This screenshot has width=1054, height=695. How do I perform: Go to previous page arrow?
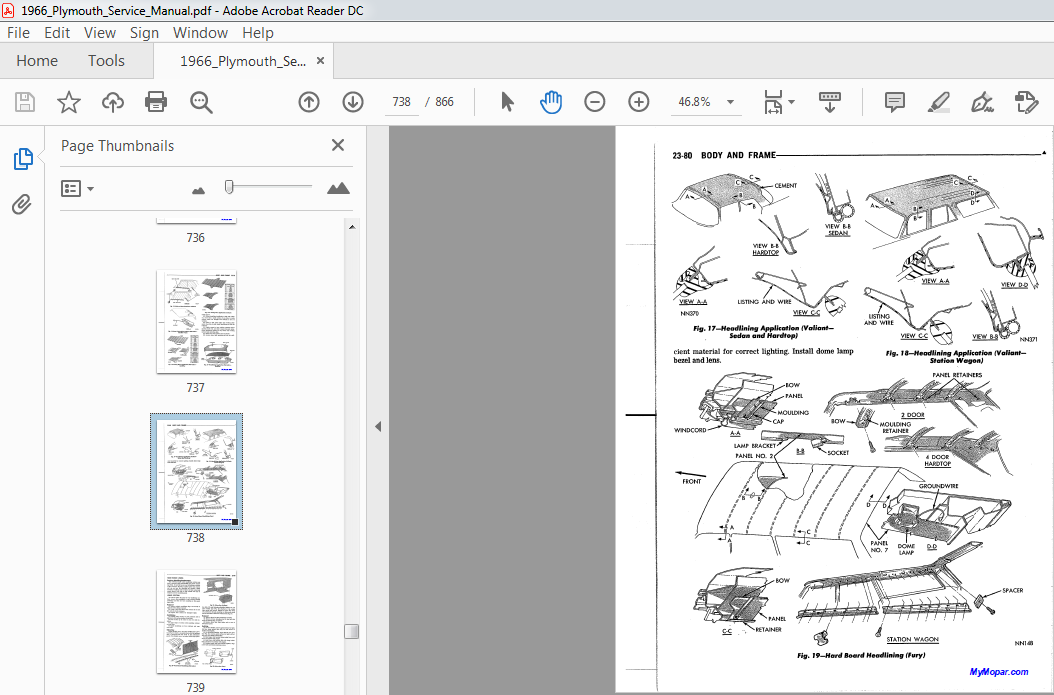pyautogui.click(x=309, y=102)
